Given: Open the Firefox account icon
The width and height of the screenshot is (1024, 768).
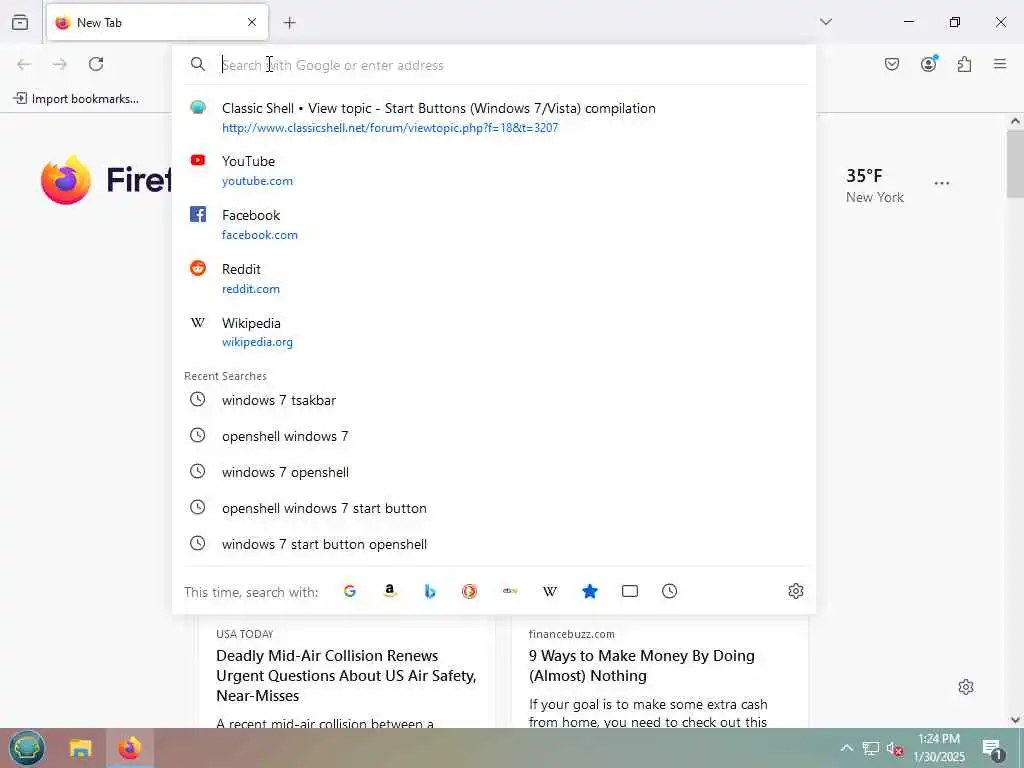Looking at the screenshot, I should [x=929, y=63].
